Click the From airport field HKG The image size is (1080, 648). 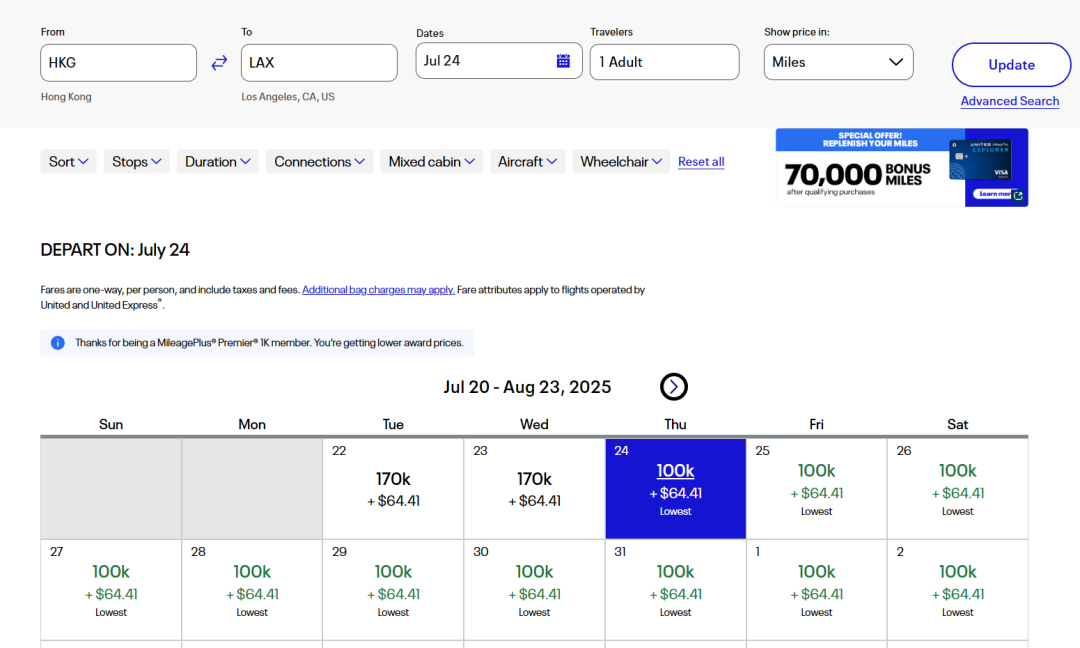click(118, 63)
